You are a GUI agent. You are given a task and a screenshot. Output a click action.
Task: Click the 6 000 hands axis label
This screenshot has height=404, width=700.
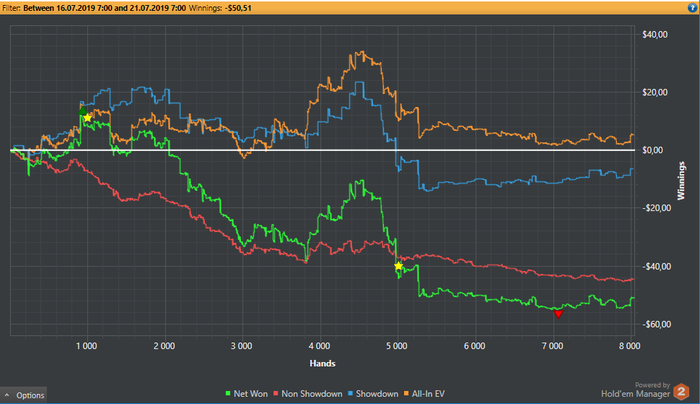click(x=475, y=346)
